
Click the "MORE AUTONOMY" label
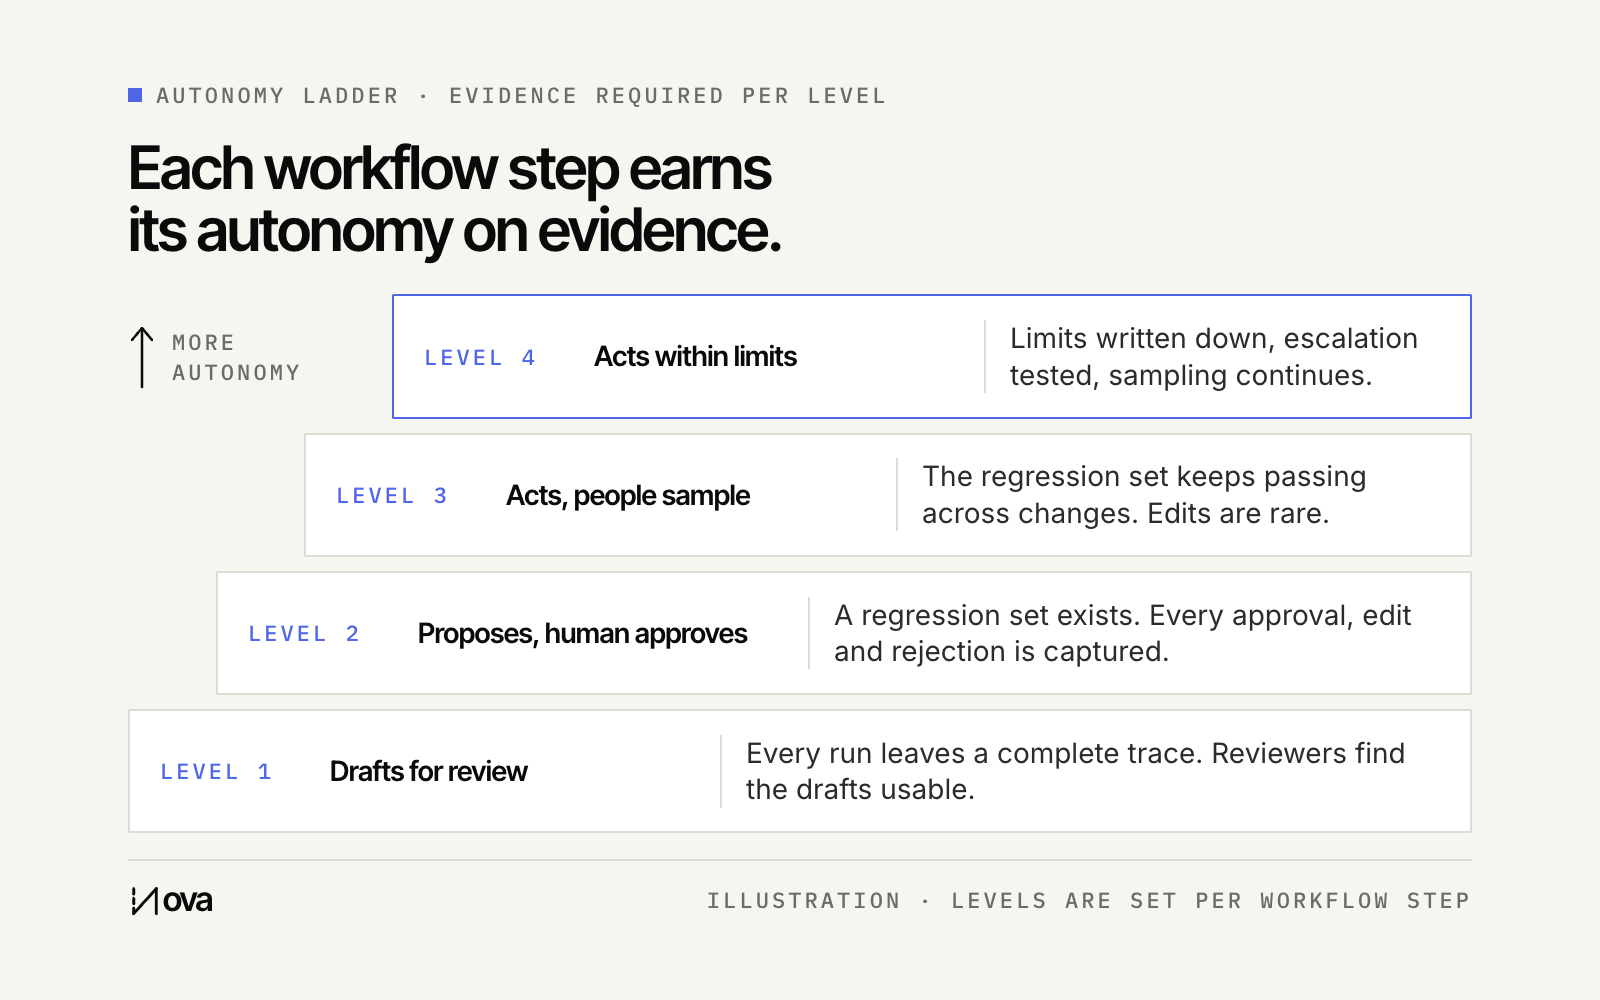point(236,358)
